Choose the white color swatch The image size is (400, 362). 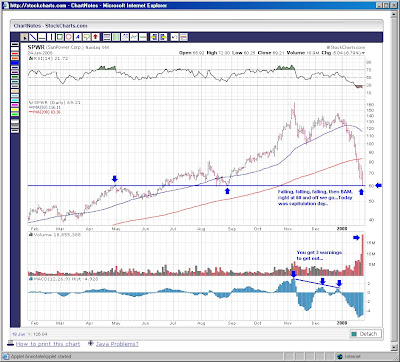pyautogui.click(x=15, y=49)
